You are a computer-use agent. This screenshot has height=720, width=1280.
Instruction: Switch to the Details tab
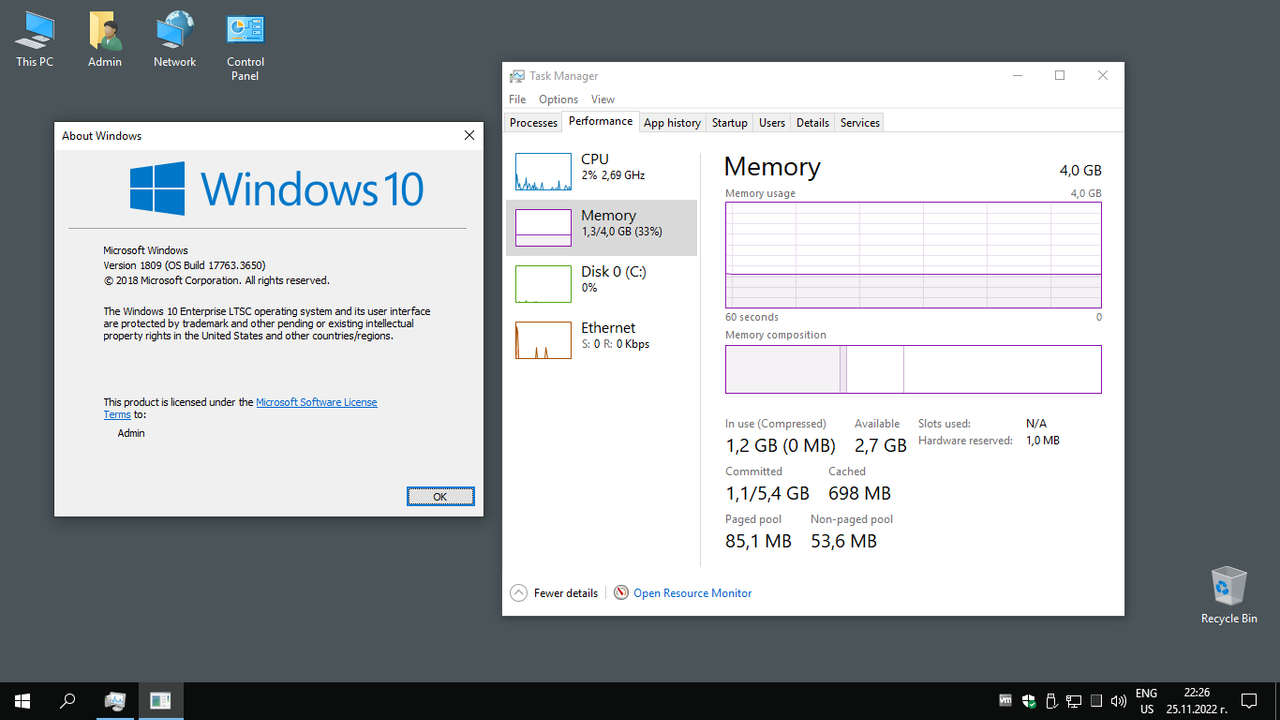(x=813, y=123)
